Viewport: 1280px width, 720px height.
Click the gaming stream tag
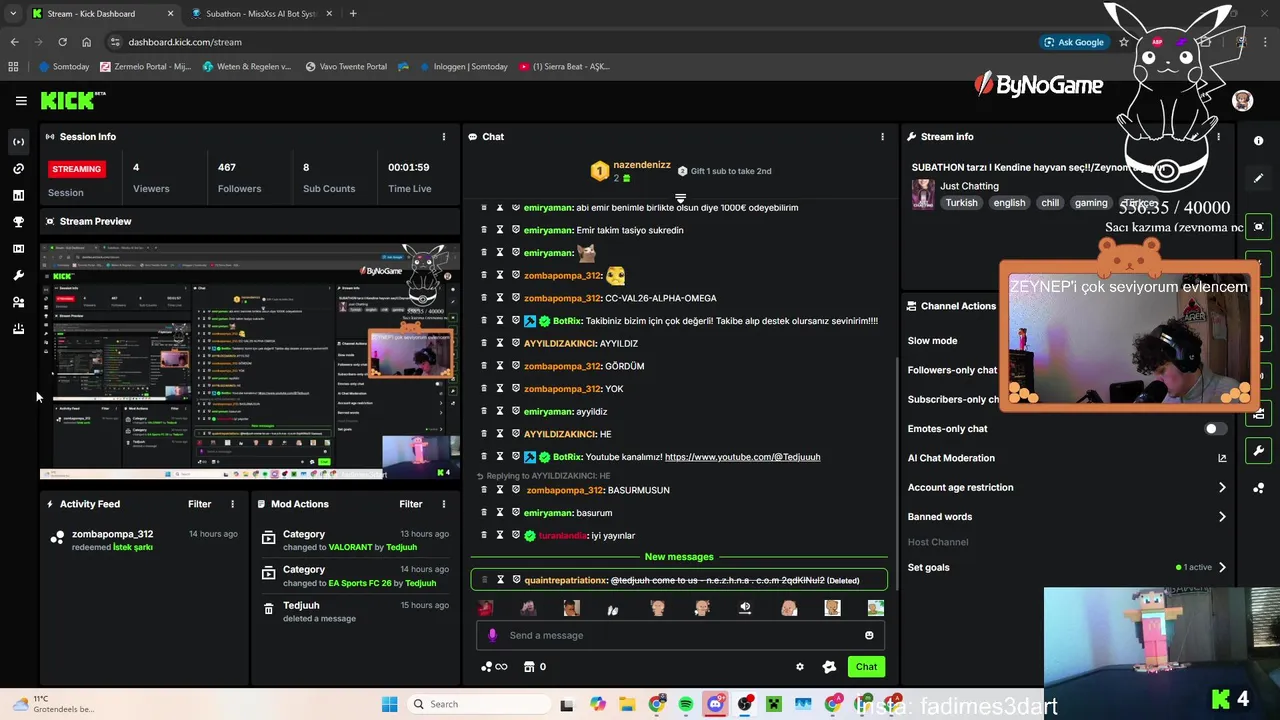coord(1090,203)
